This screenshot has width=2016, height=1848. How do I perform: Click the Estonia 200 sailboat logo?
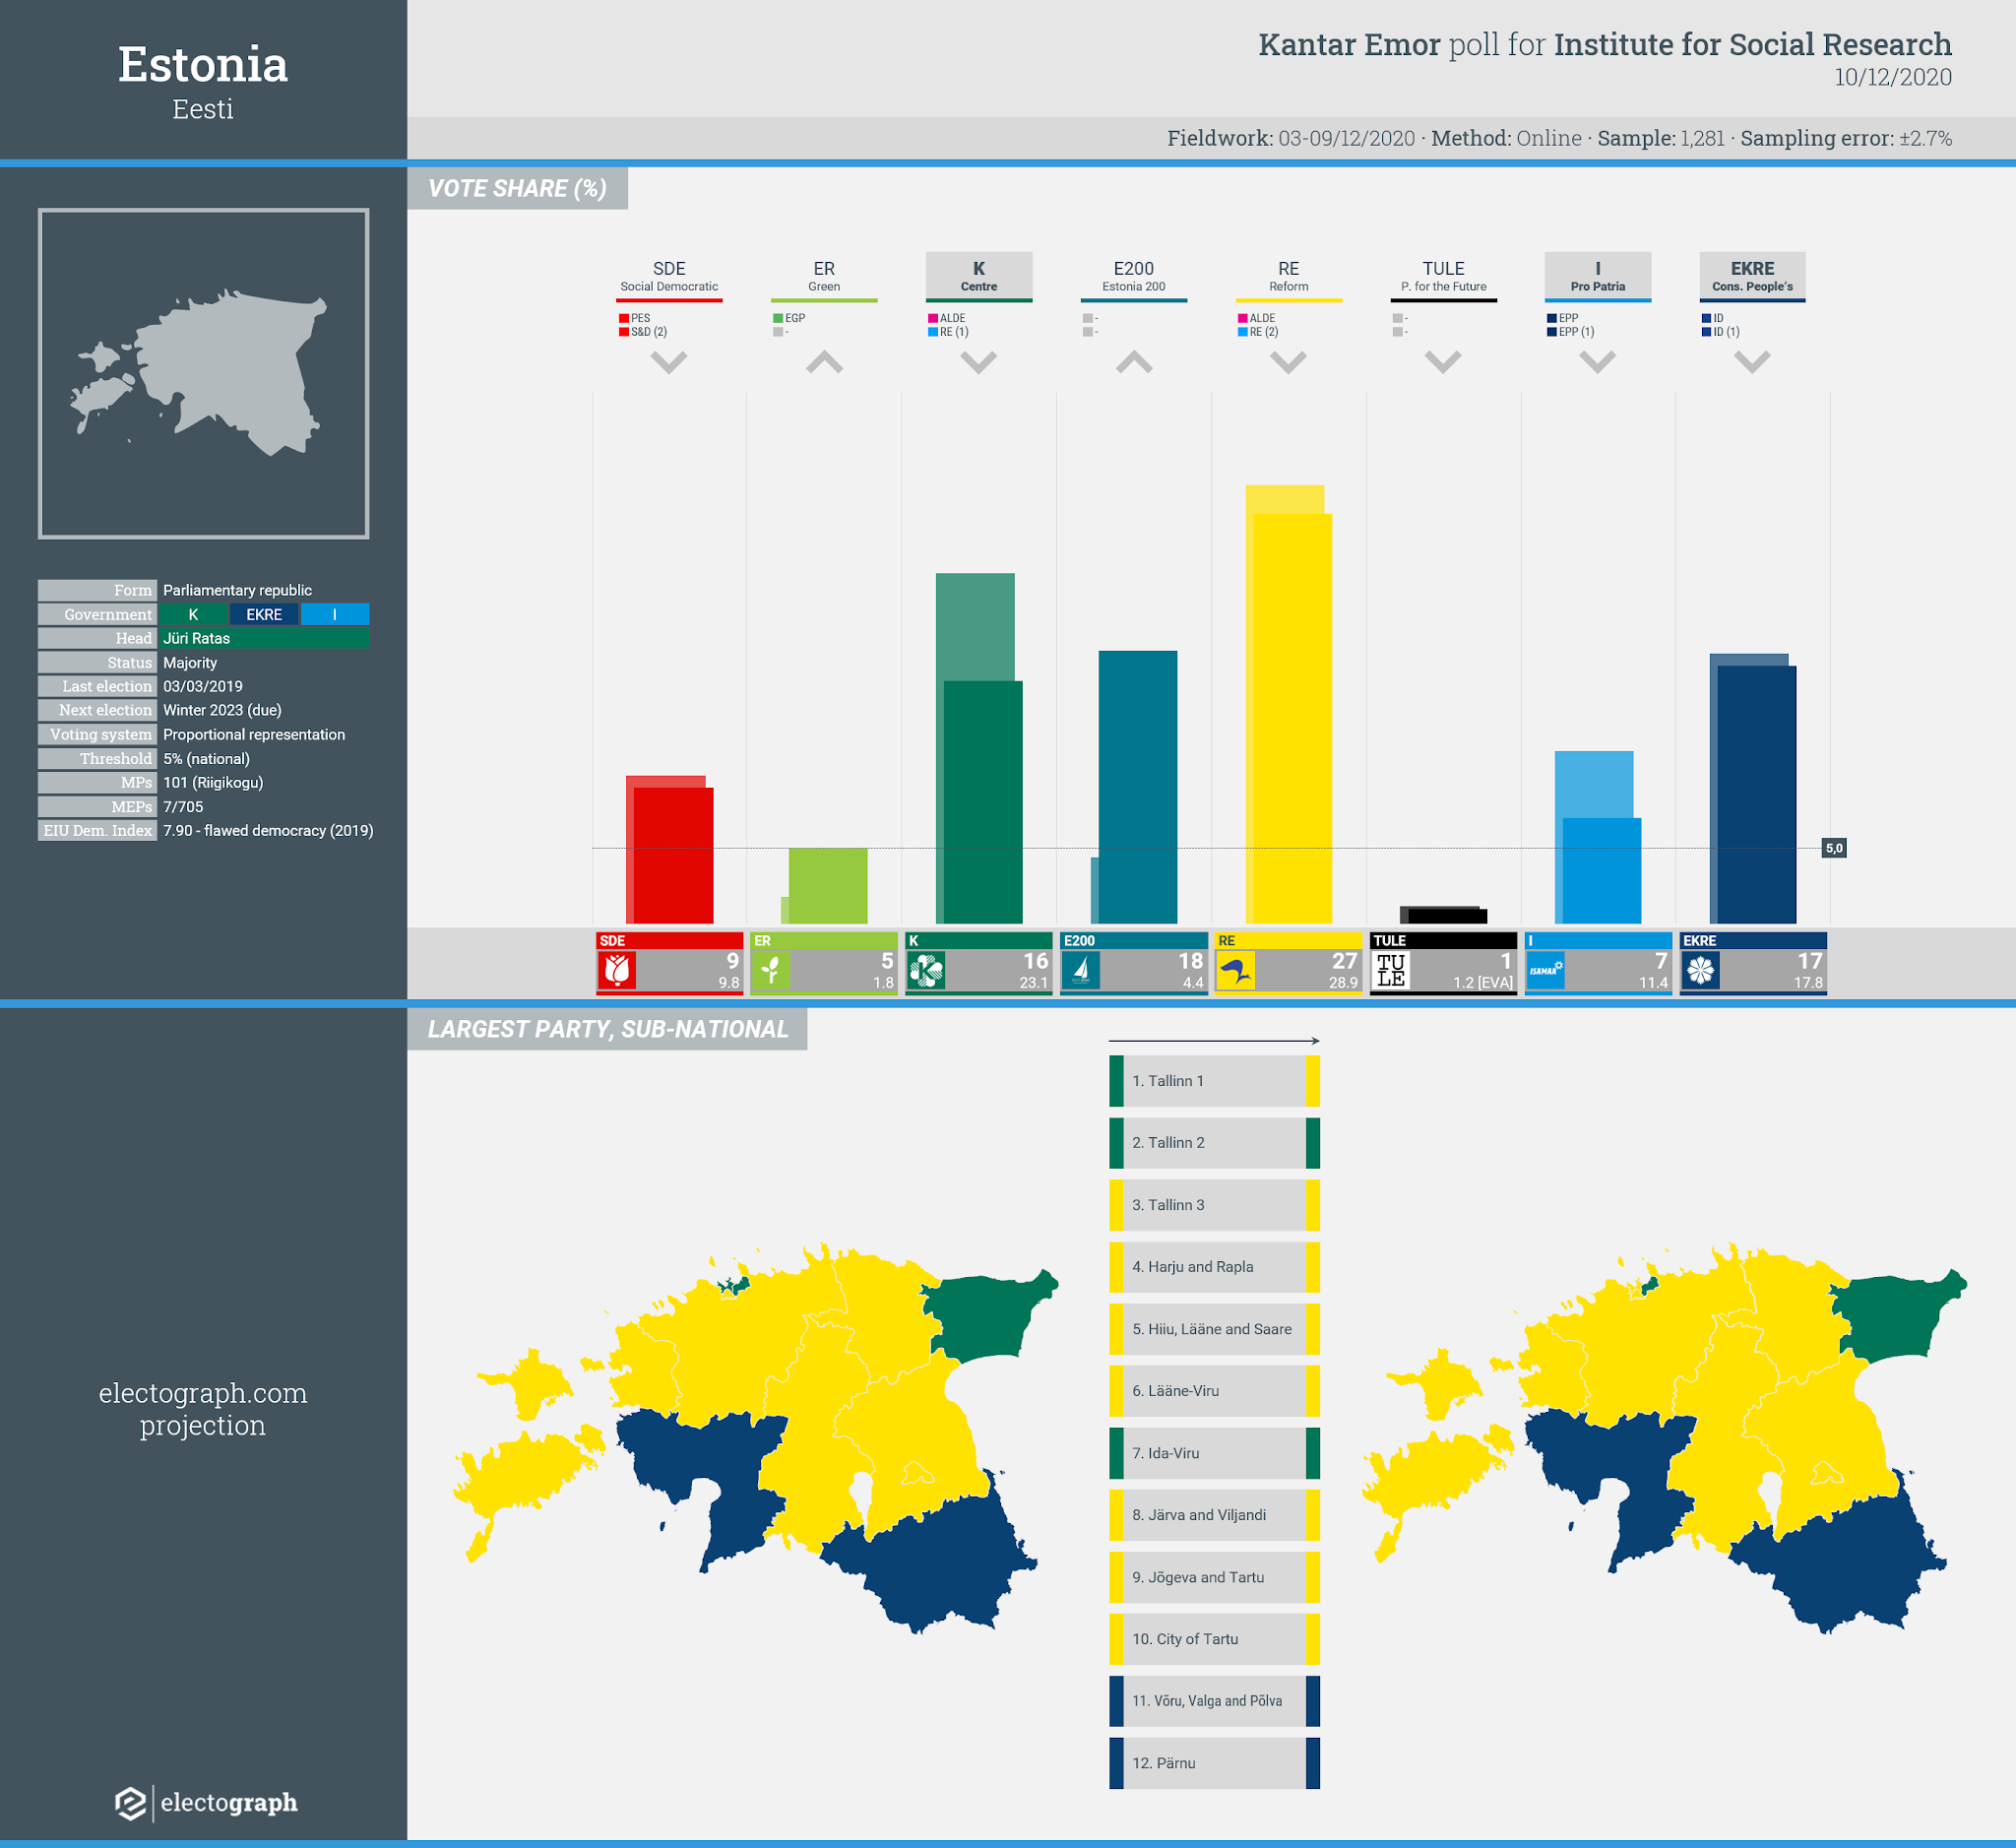1081,969
